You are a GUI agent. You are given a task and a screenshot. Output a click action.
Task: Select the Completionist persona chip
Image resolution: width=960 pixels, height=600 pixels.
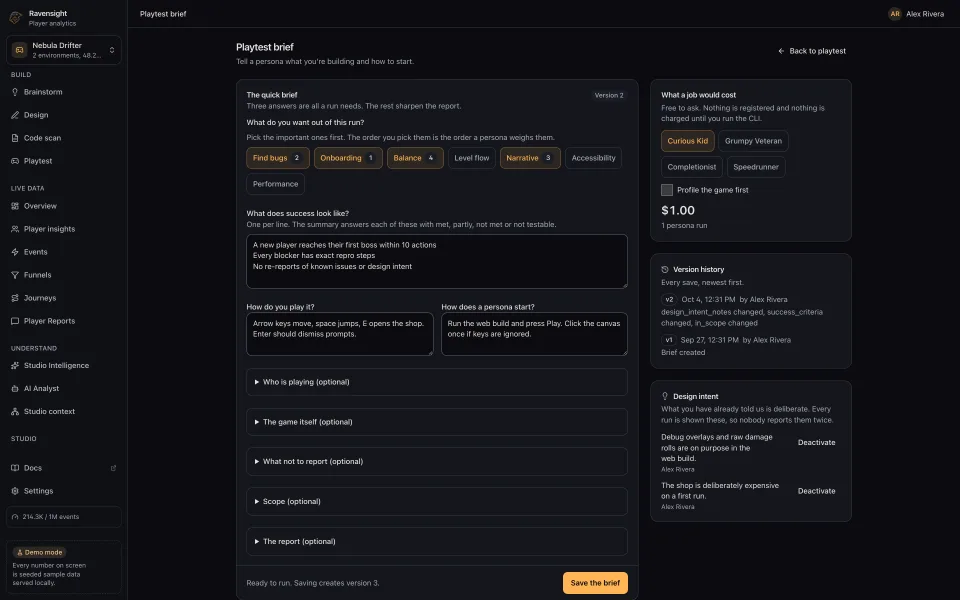[692, 167]
